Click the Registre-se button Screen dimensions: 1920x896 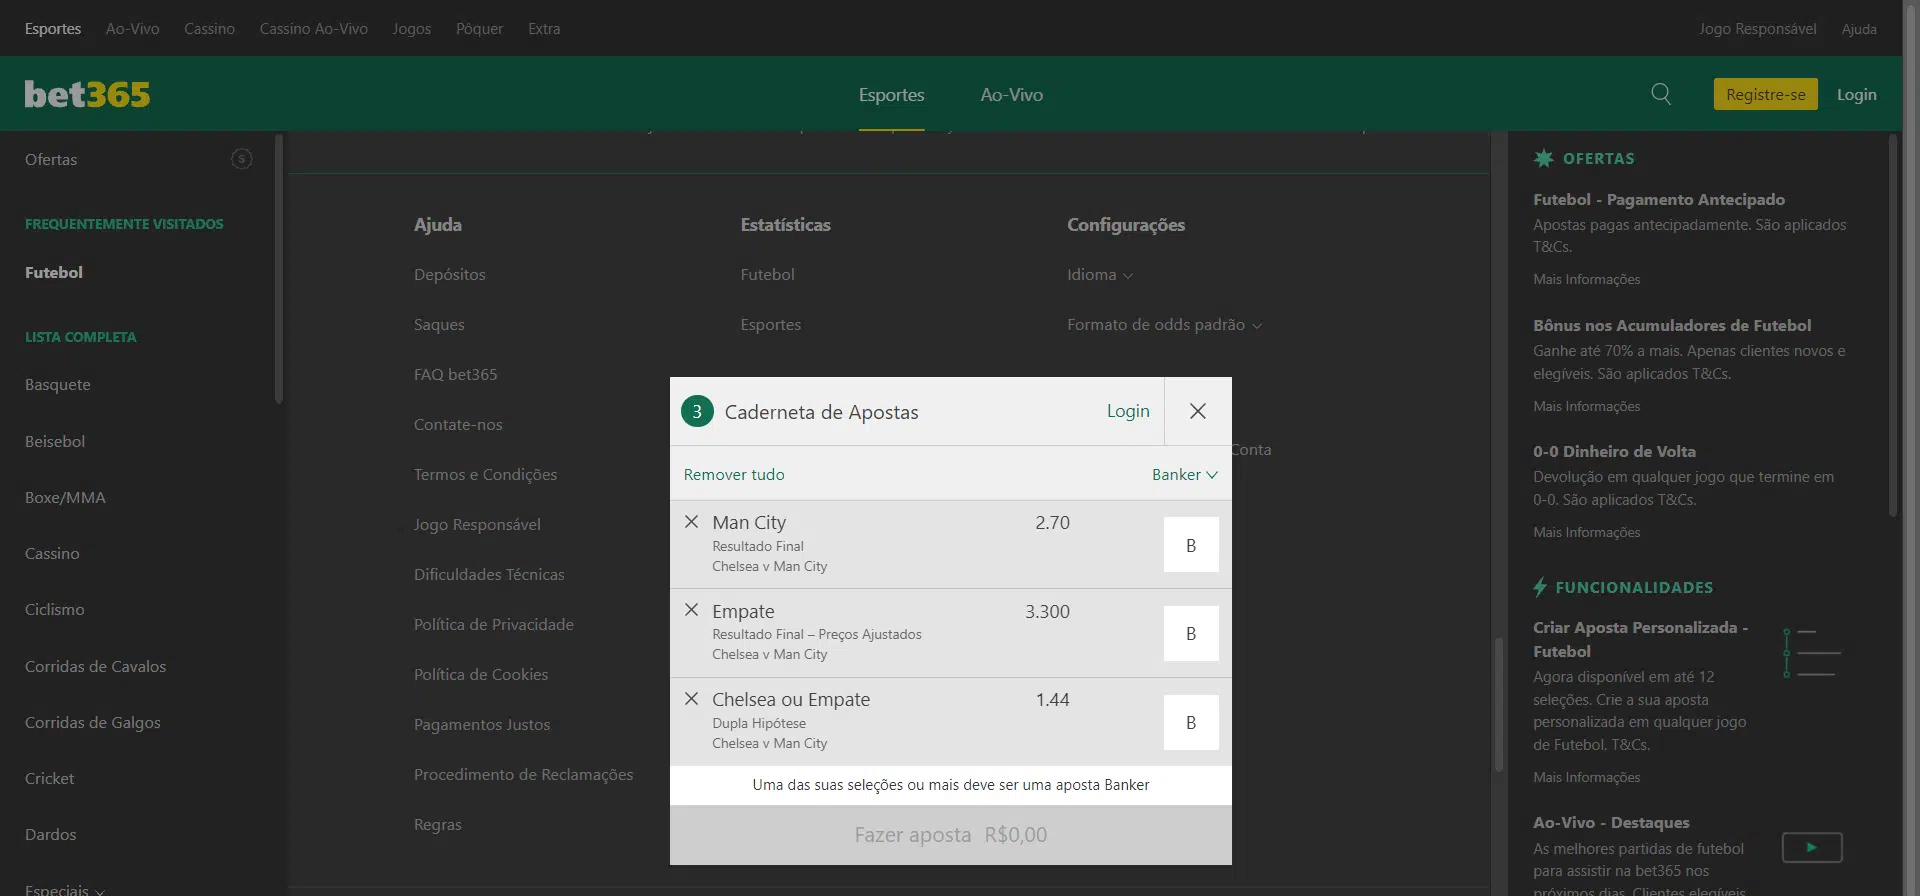point(1766,94)
